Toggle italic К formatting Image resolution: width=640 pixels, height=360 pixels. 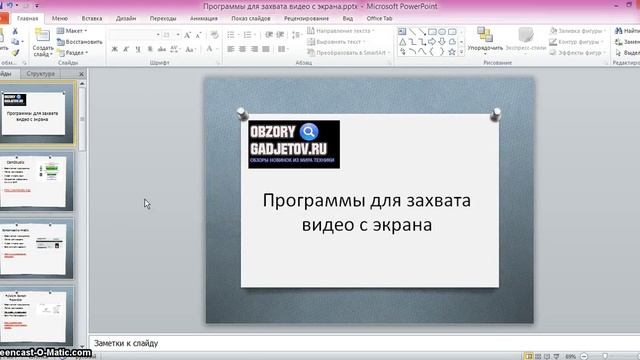pos(126,49)
